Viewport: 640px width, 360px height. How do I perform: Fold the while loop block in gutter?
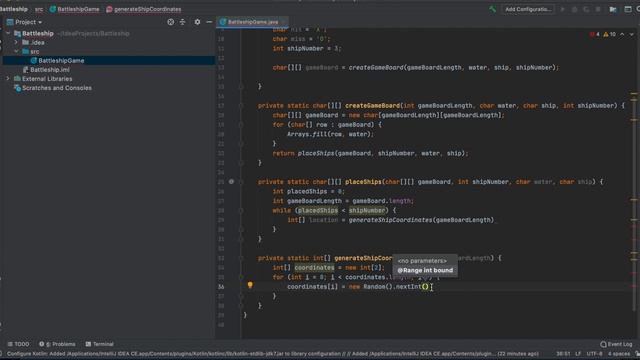point(241,211)
